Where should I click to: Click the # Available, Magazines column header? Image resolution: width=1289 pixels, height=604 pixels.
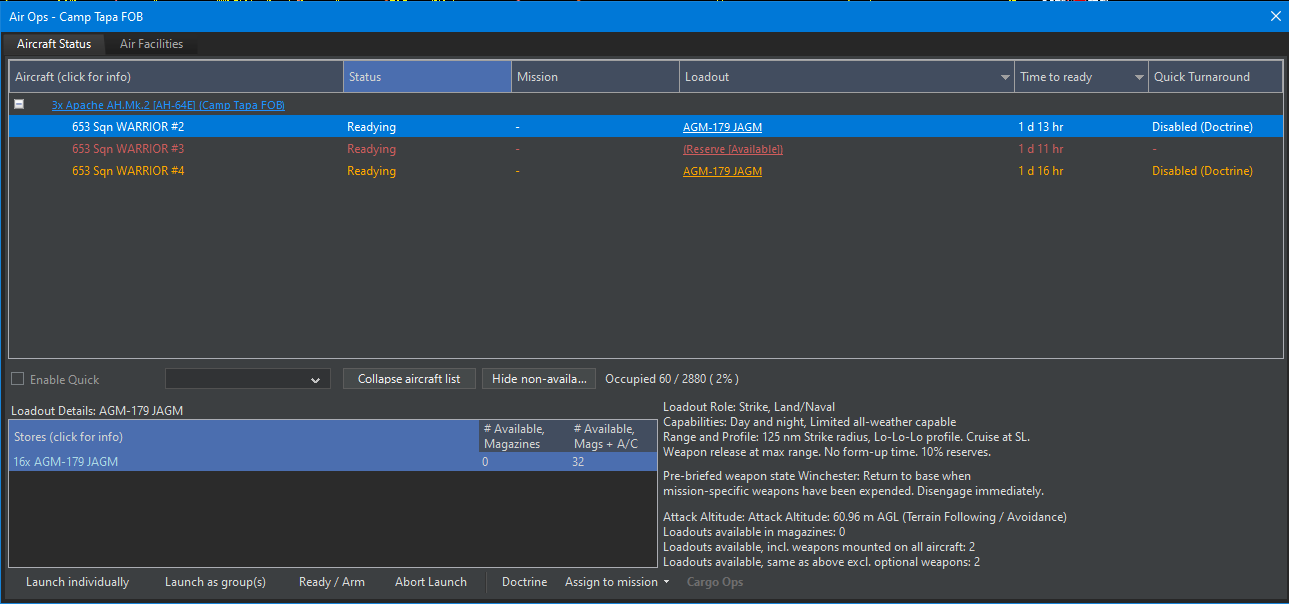click(524, 436)
